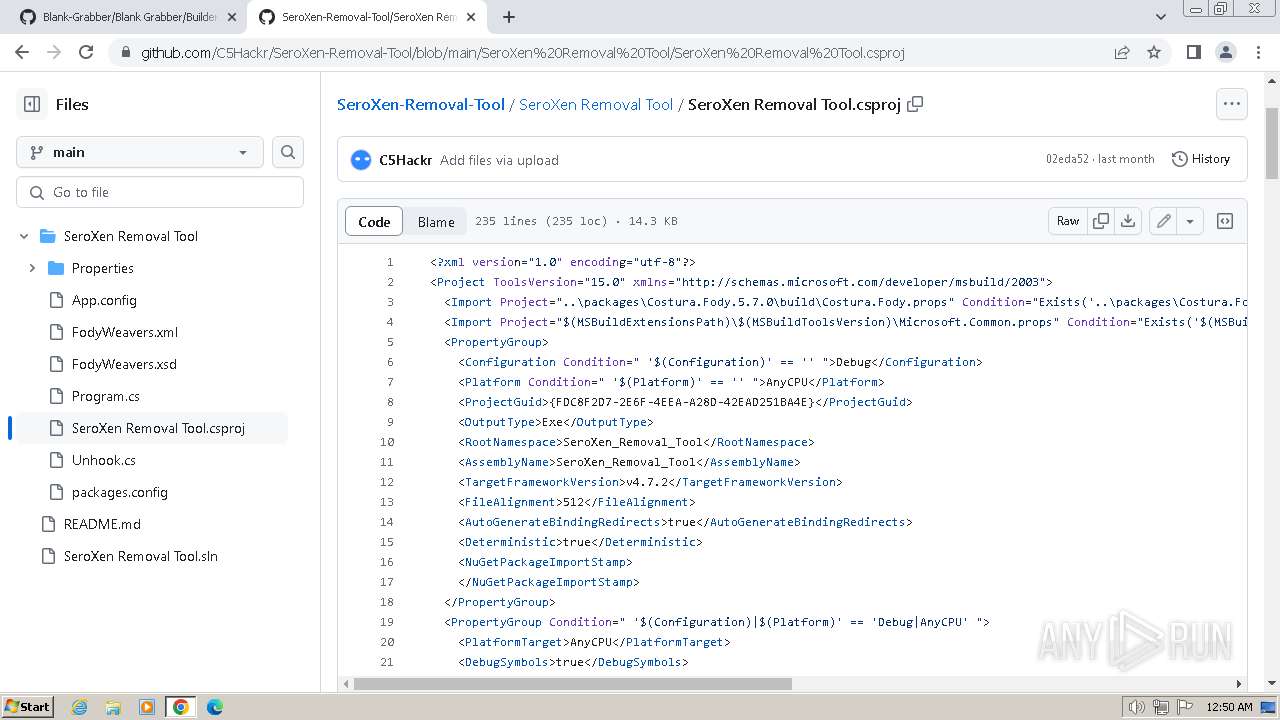Image resolution: width=1280 pixels, height=720 pixels.
Task: Open Program.cs file
Action: pos(106,396)
